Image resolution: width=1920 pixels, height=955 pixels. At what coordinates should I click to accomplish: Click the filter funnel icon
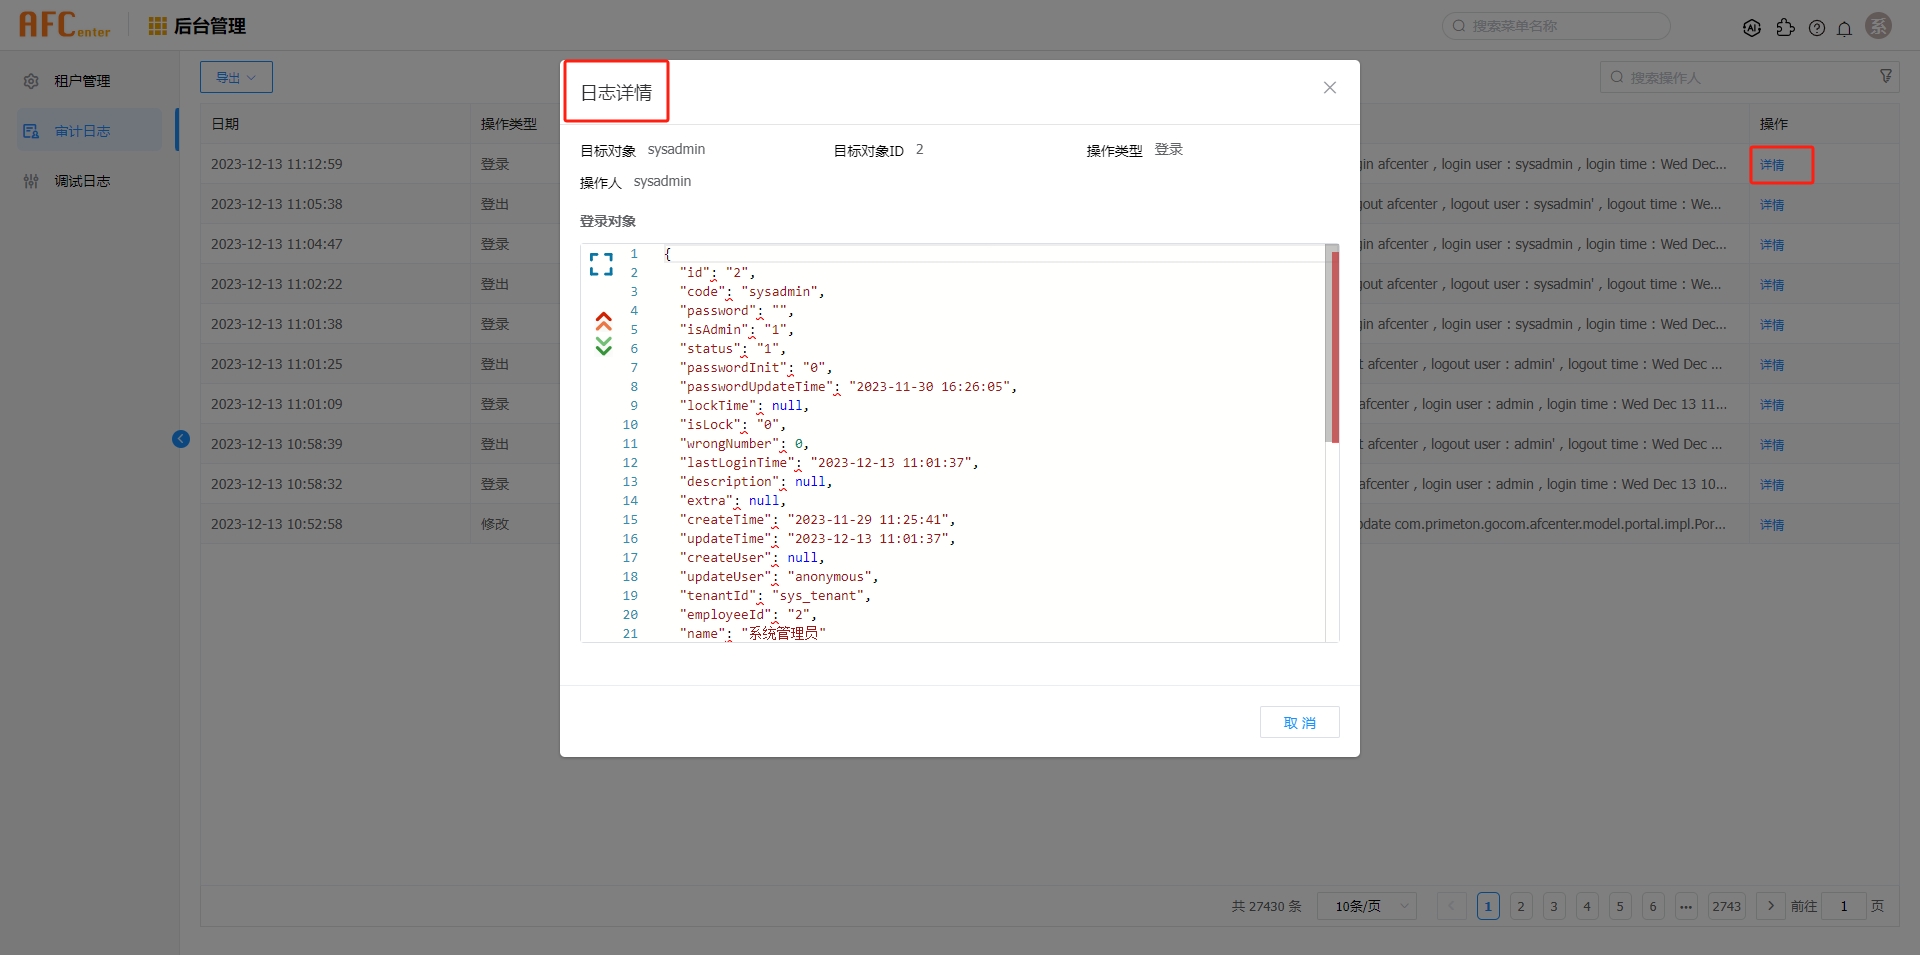coord(1885,77)
